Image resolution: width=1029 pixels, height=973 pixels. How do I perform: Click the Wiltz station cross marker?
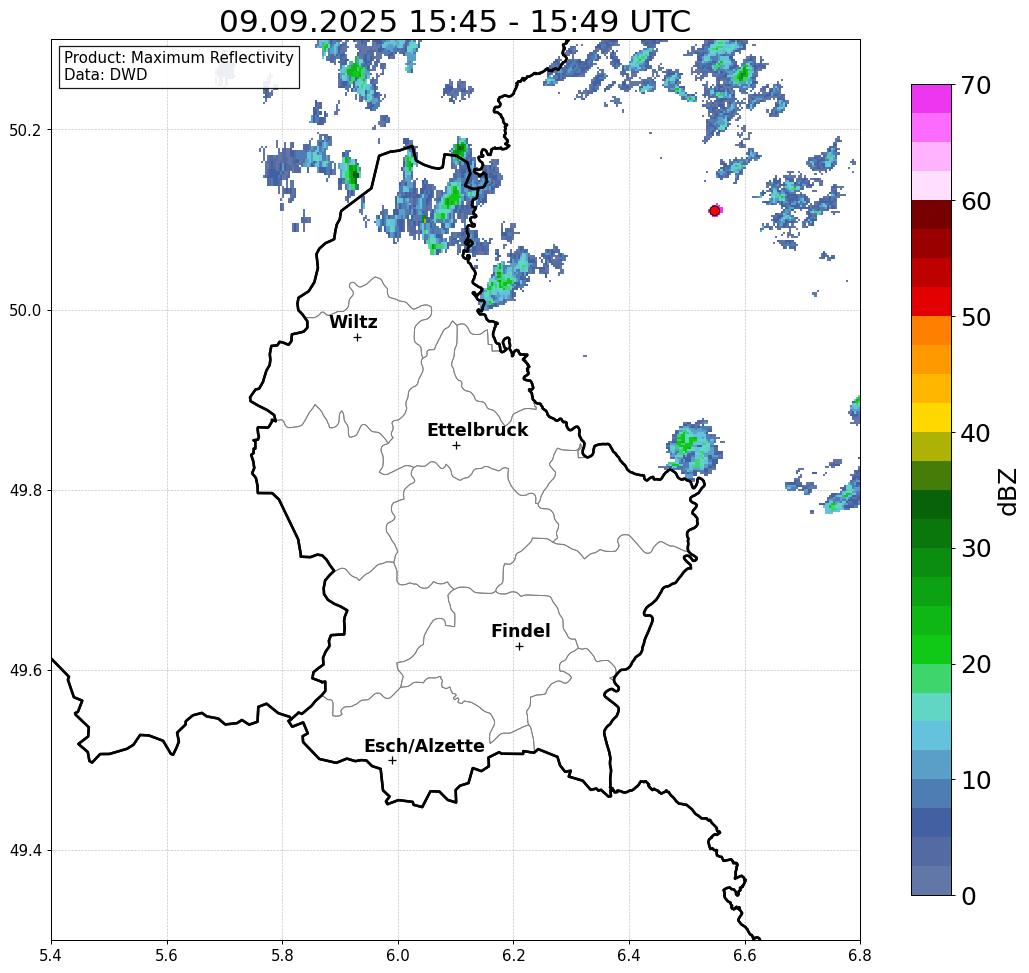(x=358, y=337)
